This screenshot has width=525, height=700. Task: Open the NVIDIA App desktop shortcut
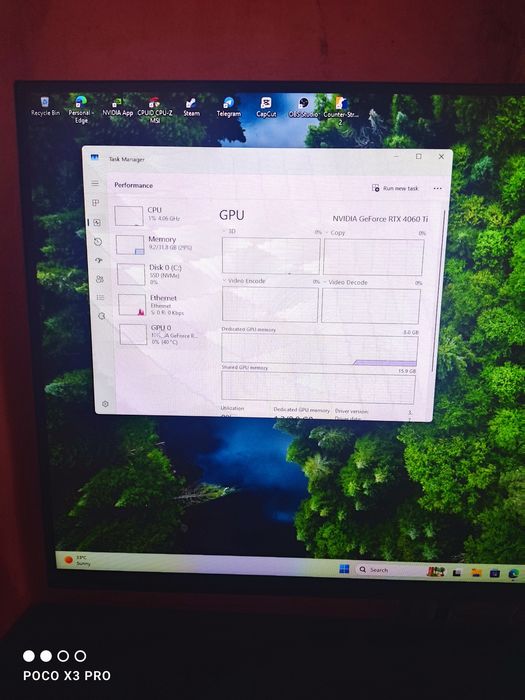pyautogui.click(x=117, y=108)
